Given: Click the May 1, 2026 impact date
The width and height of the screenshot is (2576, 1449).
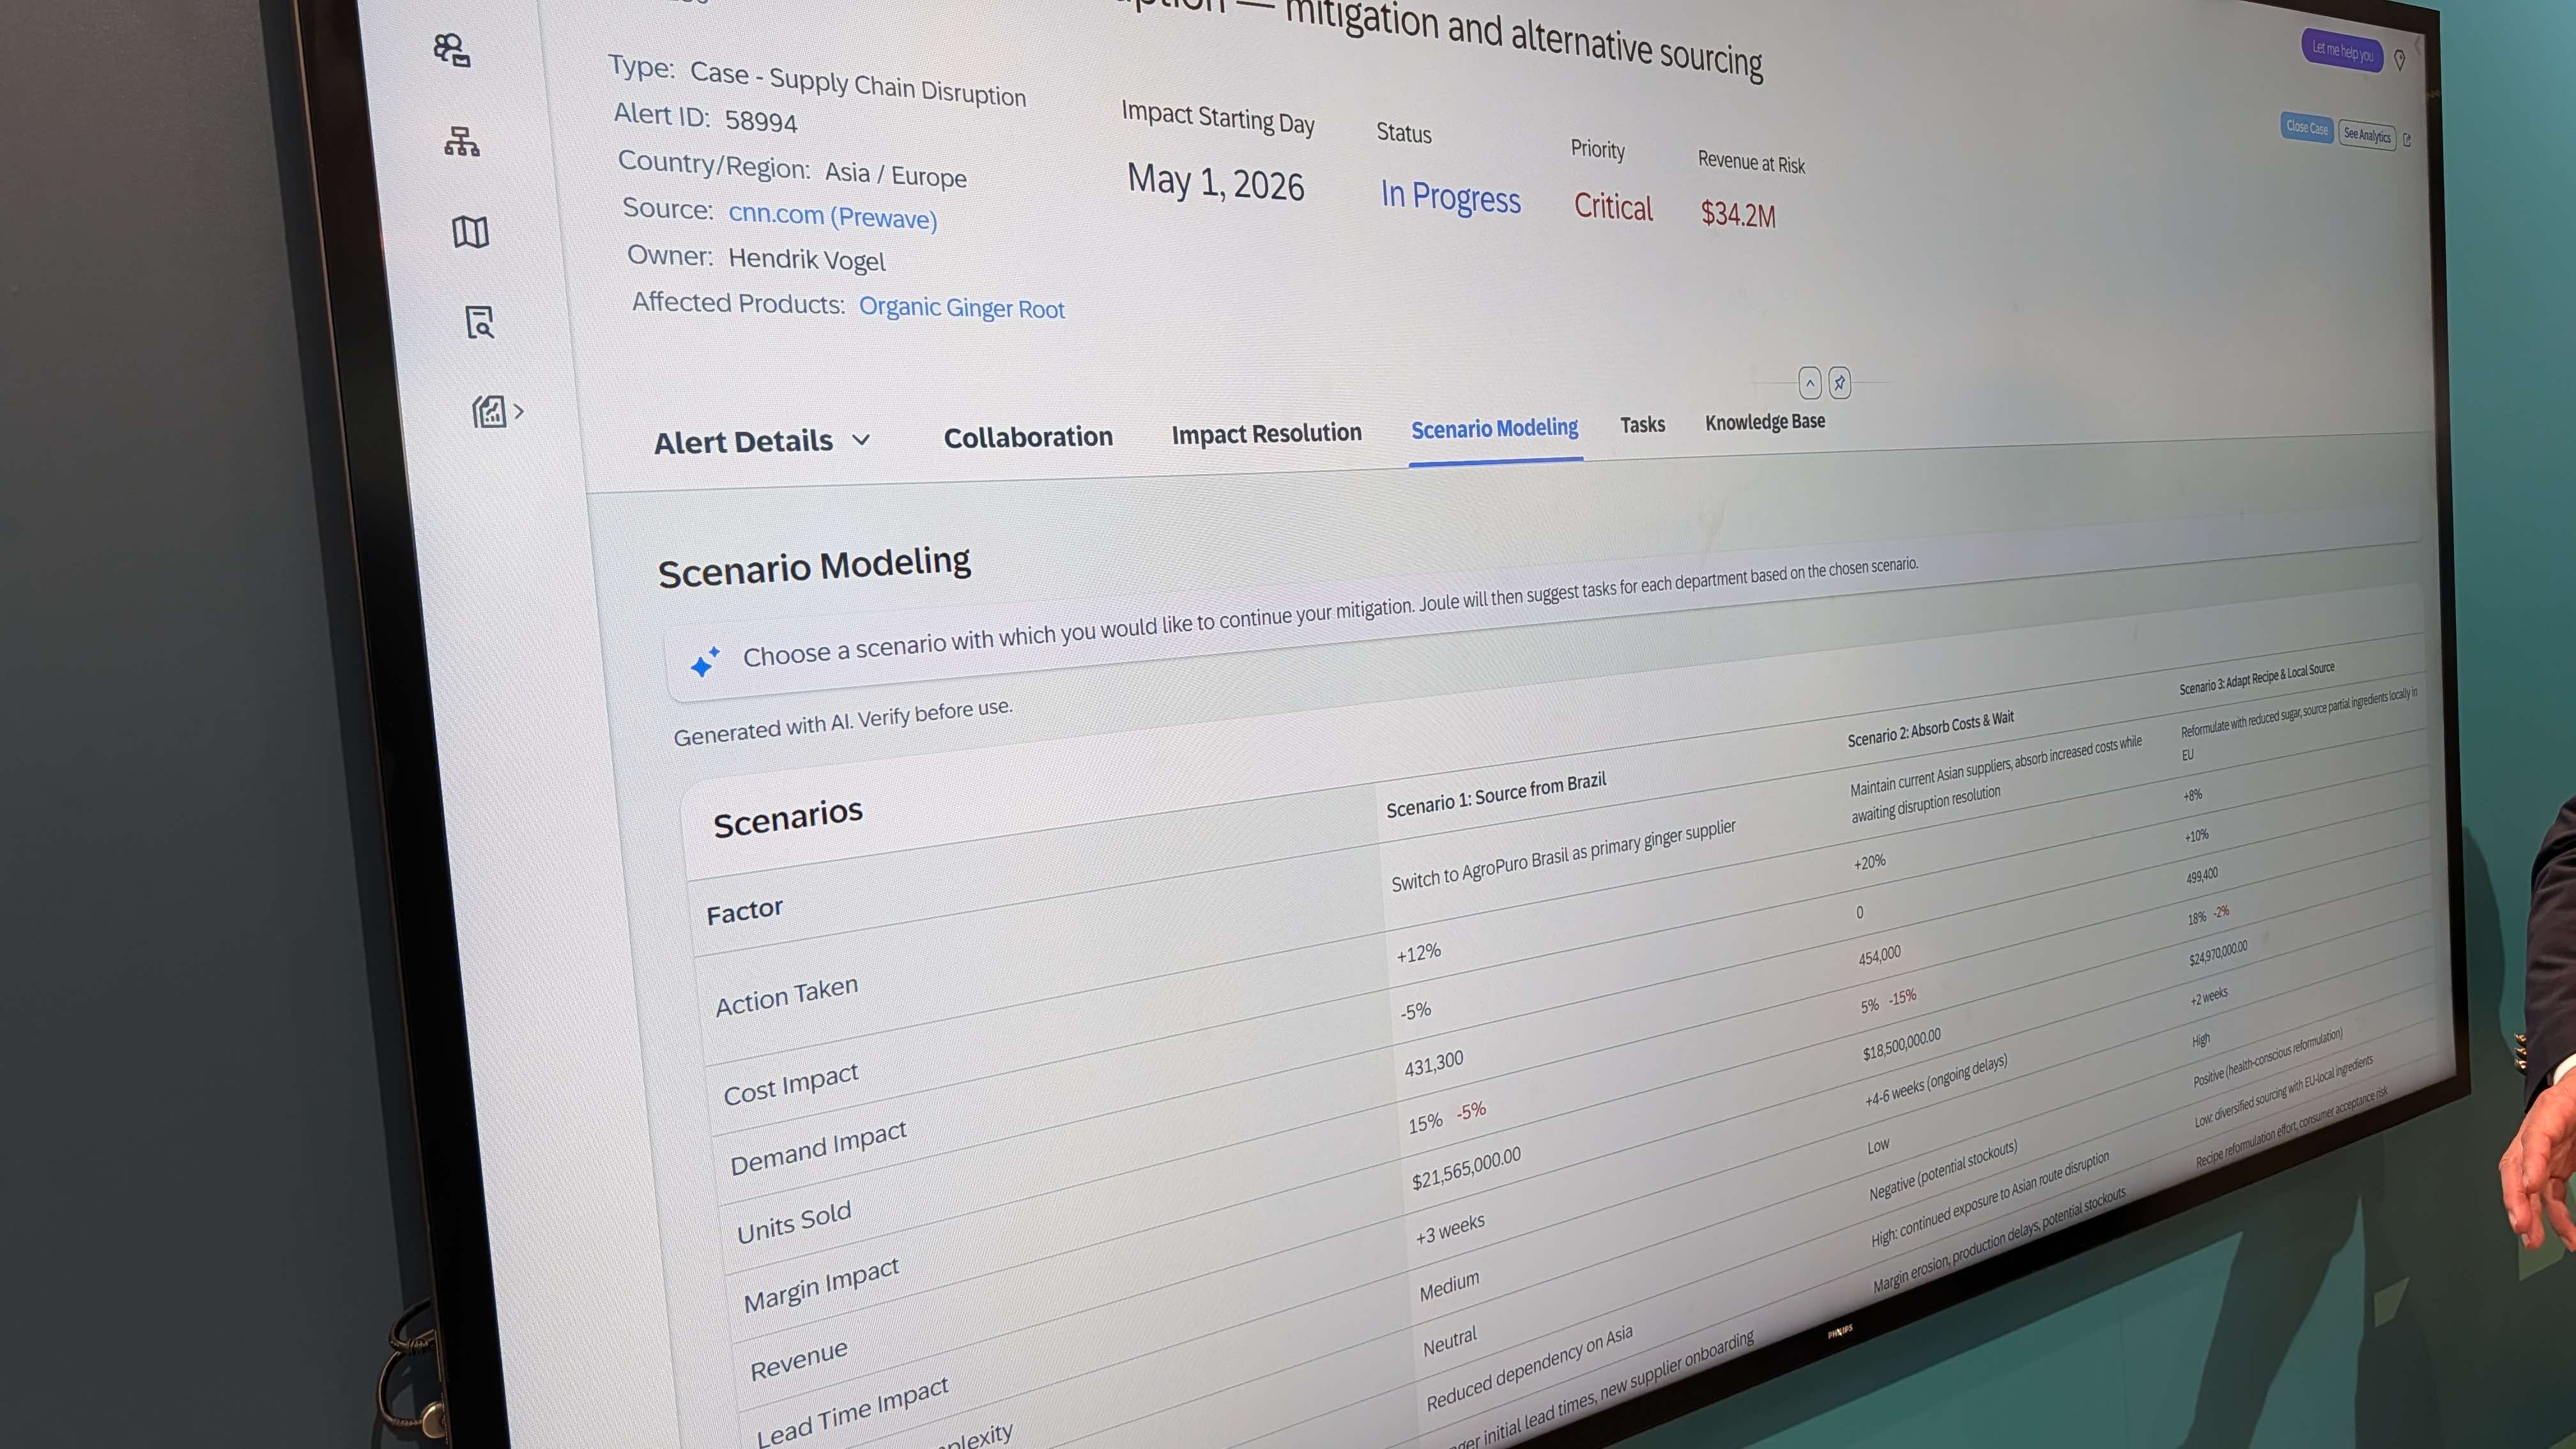Looking at the screenshot, I should (x=1216, y=183).
